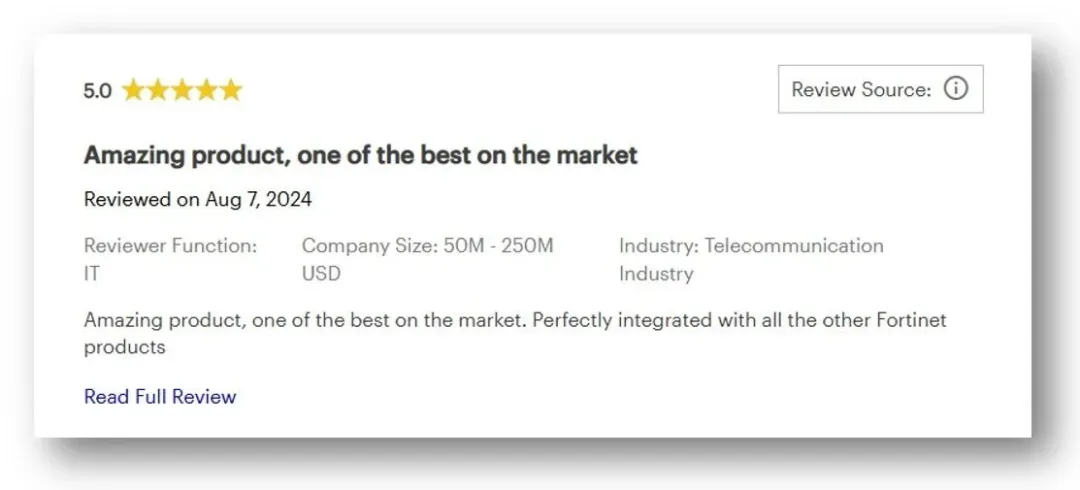
Task: Click the USD currency text
Action: [x=321, y=274]
